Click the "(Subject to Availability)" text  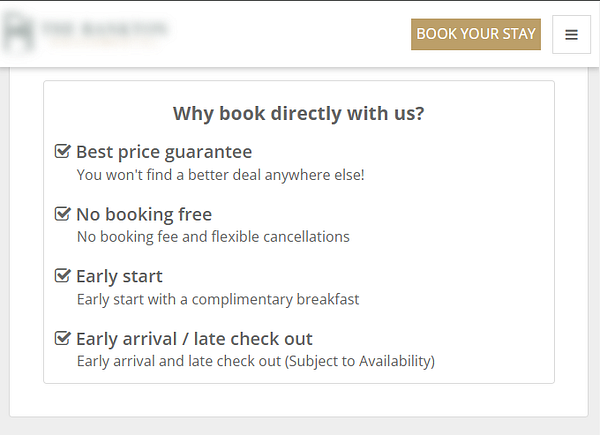360,361
